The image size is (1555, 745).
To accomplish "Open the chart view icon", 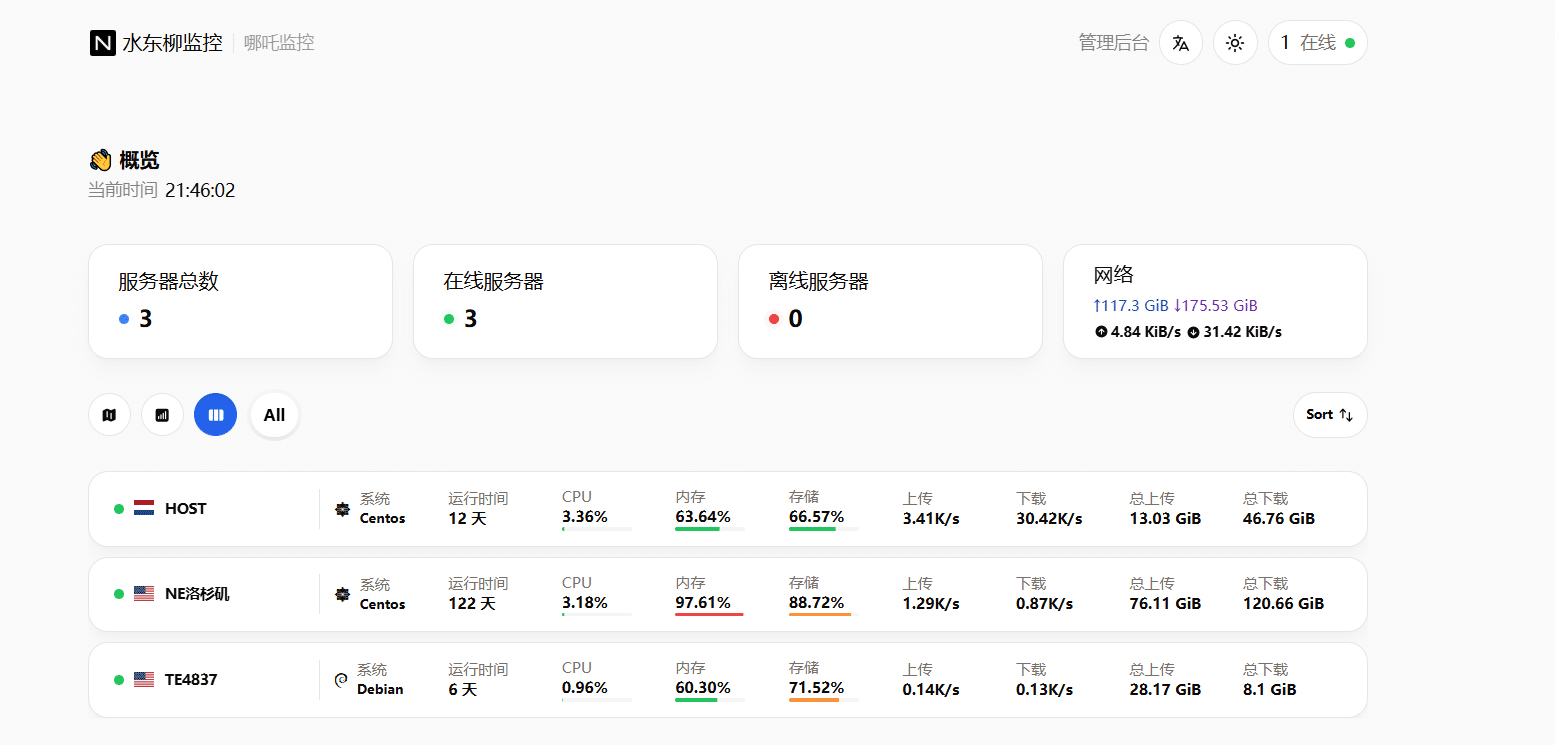I will (x=162, y=414).
